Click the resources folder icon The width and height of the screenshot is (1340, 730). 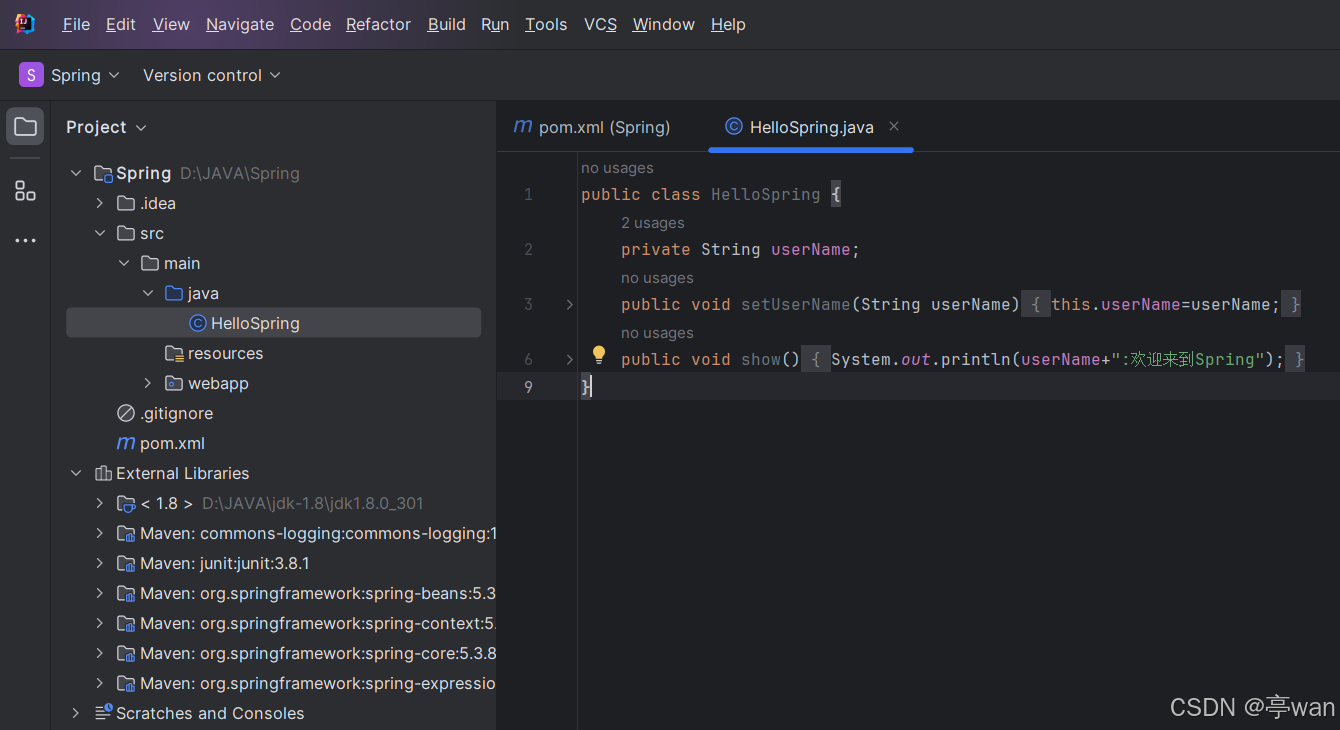click(x=174, y=353)
